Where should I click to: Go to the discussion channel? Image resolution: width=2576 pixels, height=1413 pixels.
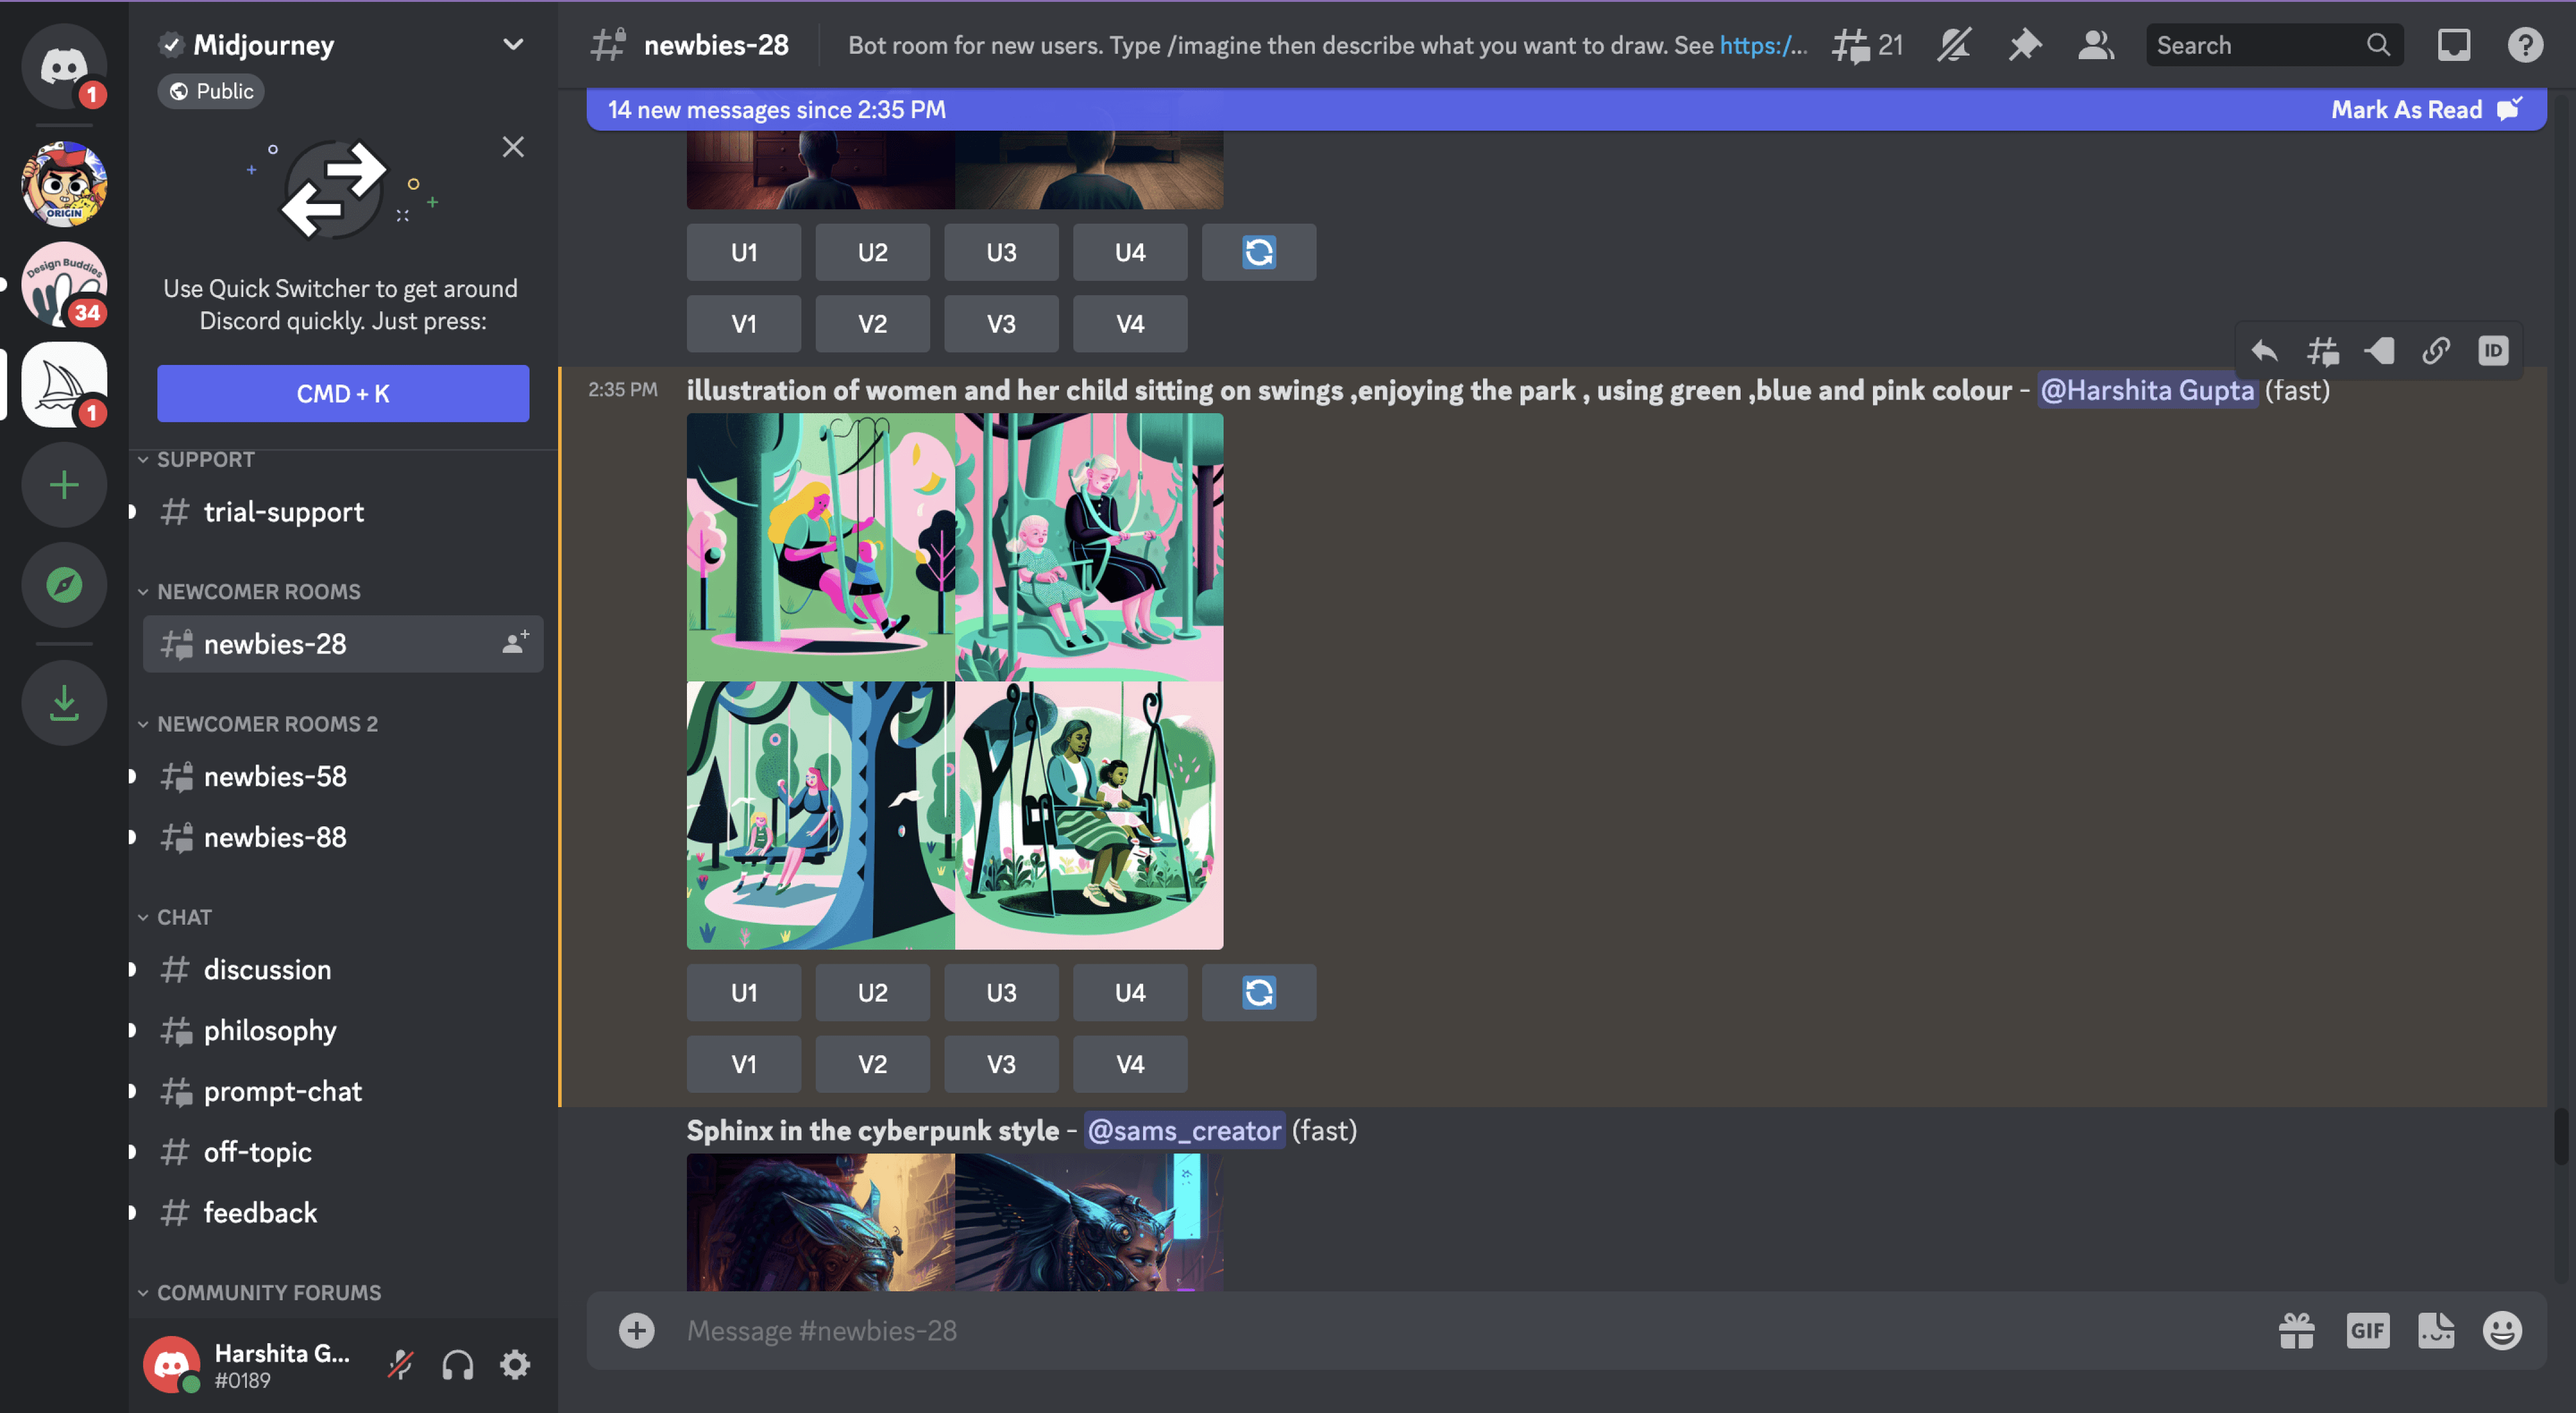pos(343,970)
